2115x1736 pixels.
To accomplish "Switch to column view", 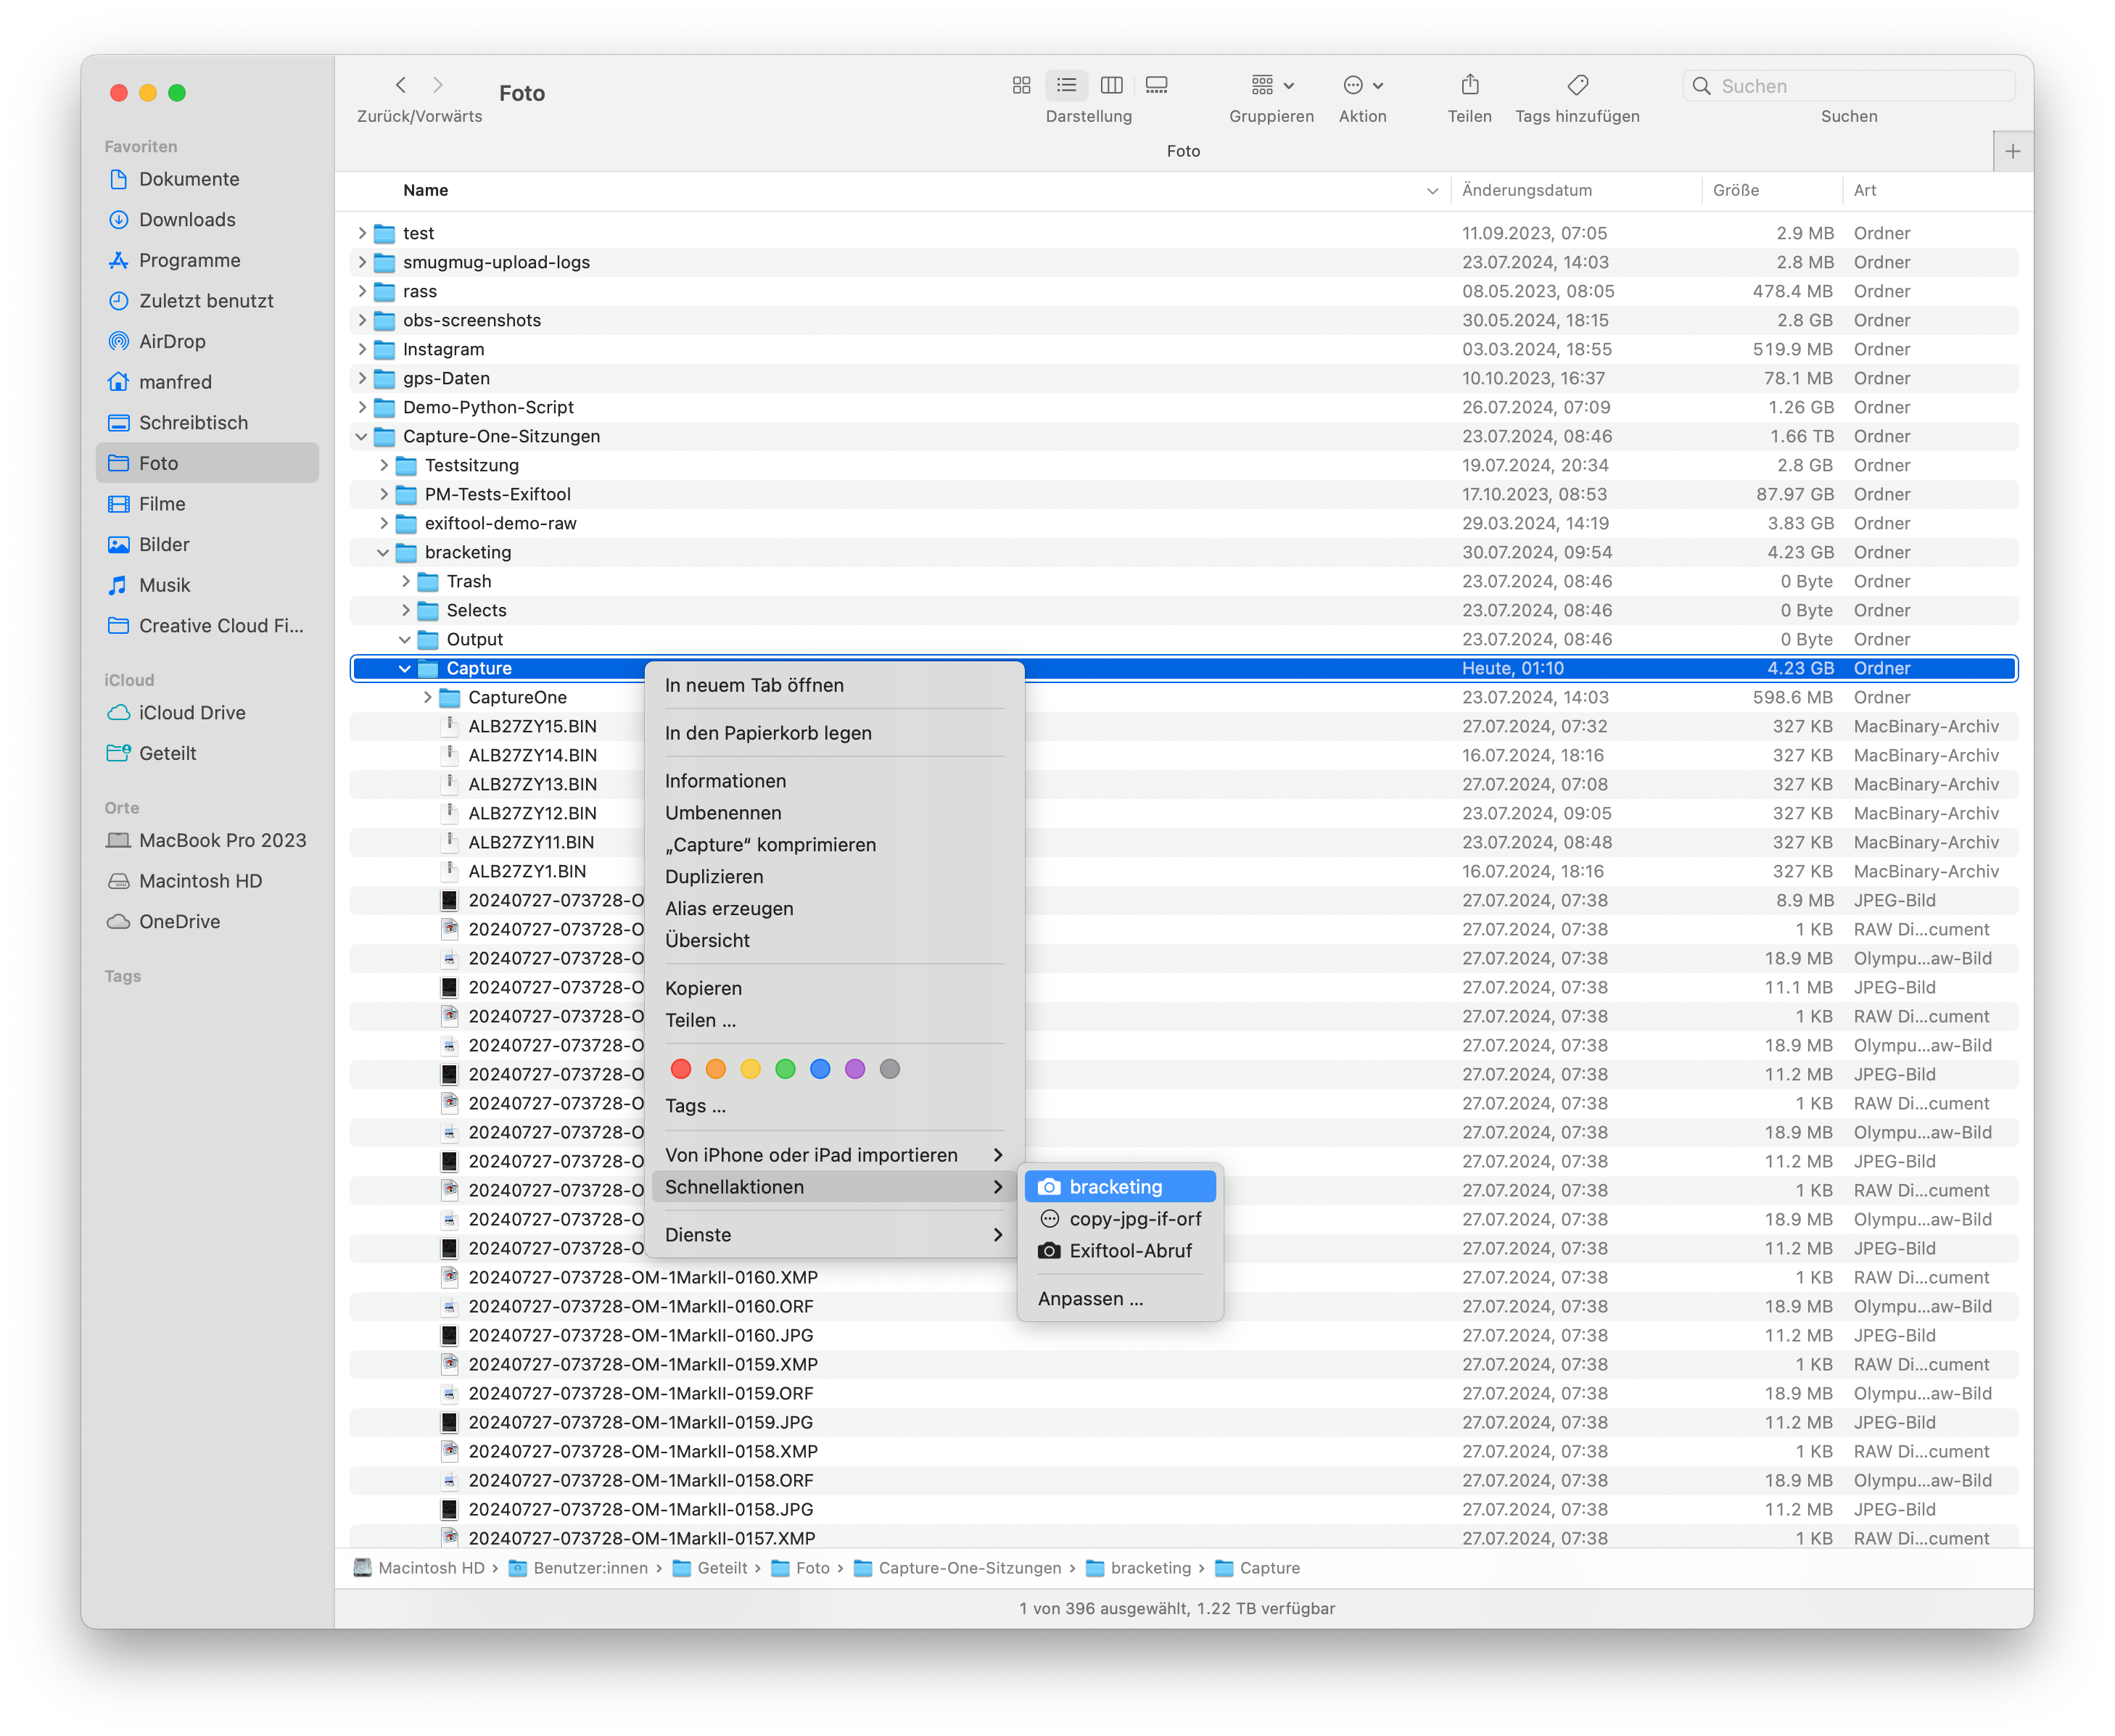I will [x=1111, y=86].
